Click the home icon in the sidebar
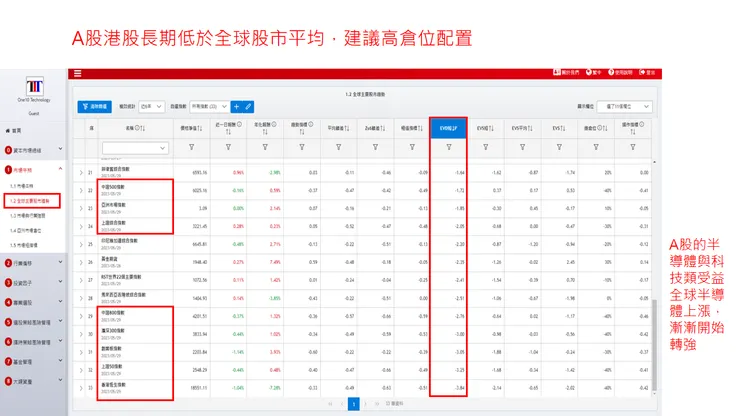Screen dimensions: 740x416 coord(8,131)
